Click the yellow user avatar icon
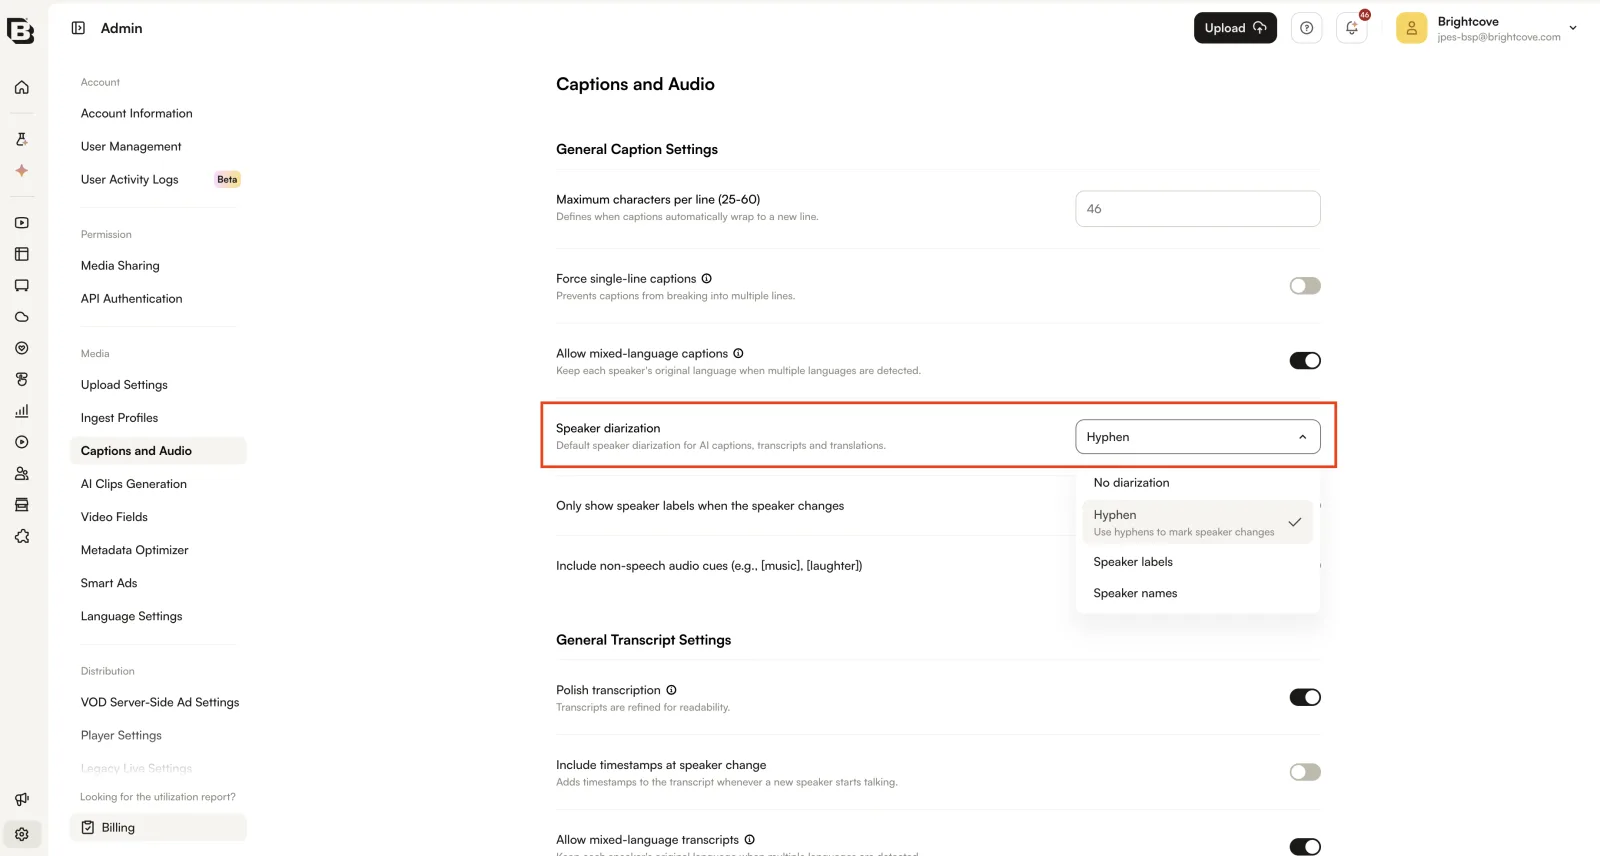 coord(1411,28)
